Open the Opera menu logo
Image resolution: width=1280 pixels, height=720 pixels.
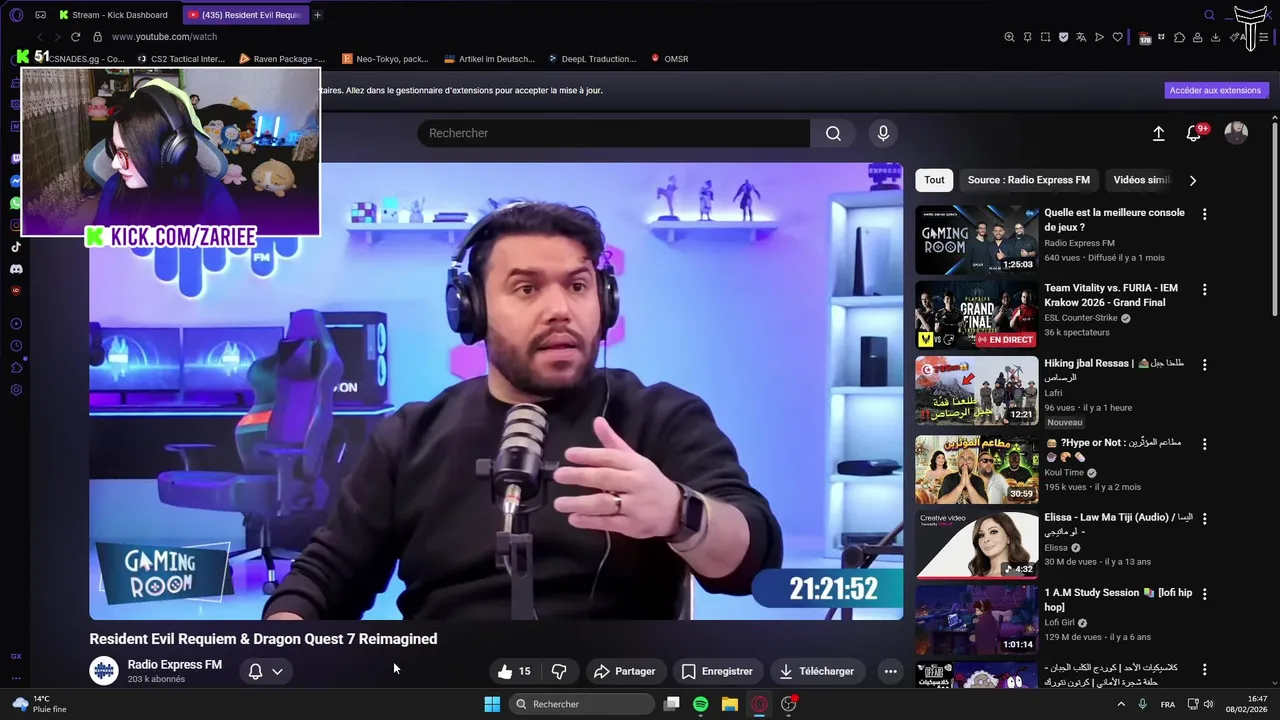16,15
